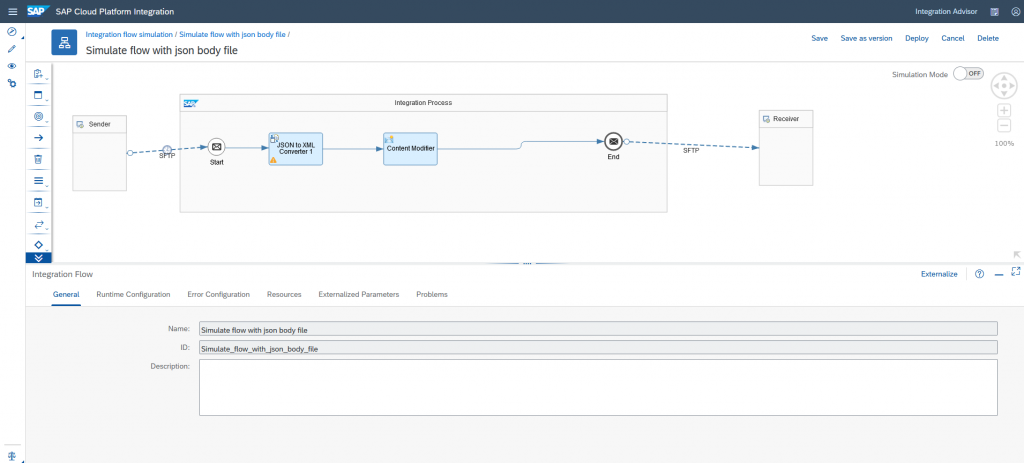Click the pan navigation wheel control

click(x=1004, y=86)
